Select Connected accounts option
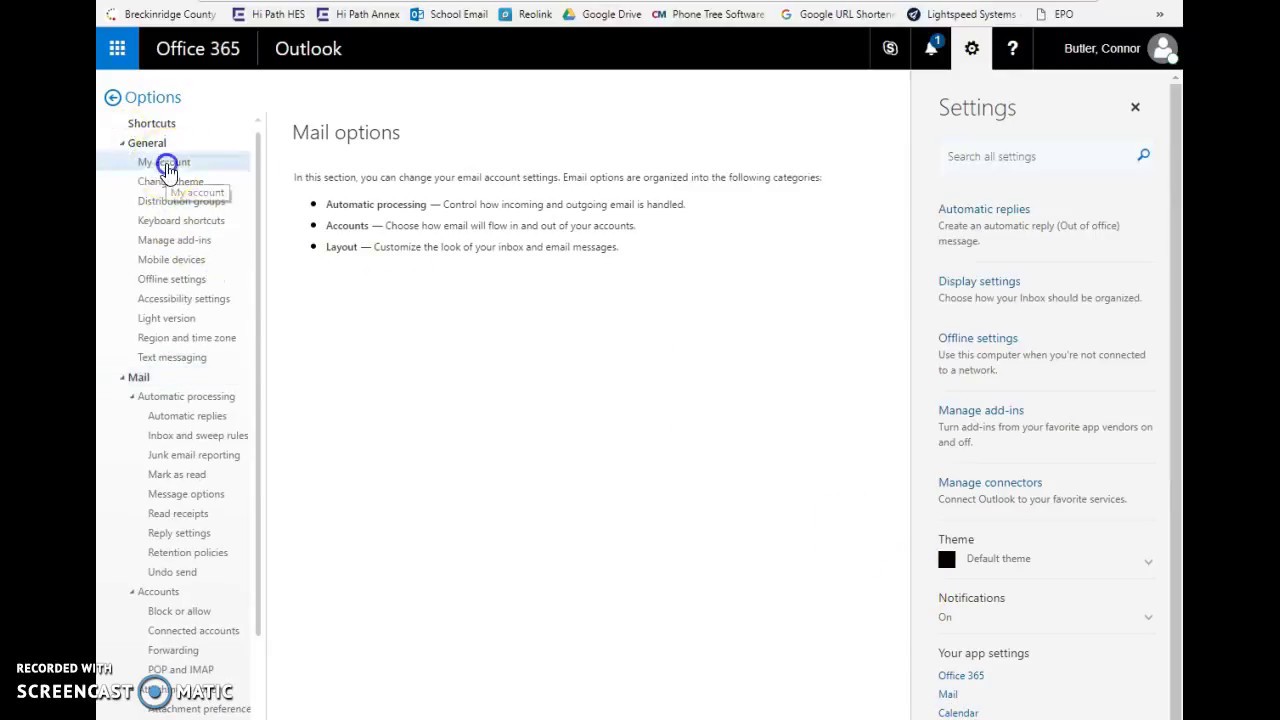 point(193,631)
